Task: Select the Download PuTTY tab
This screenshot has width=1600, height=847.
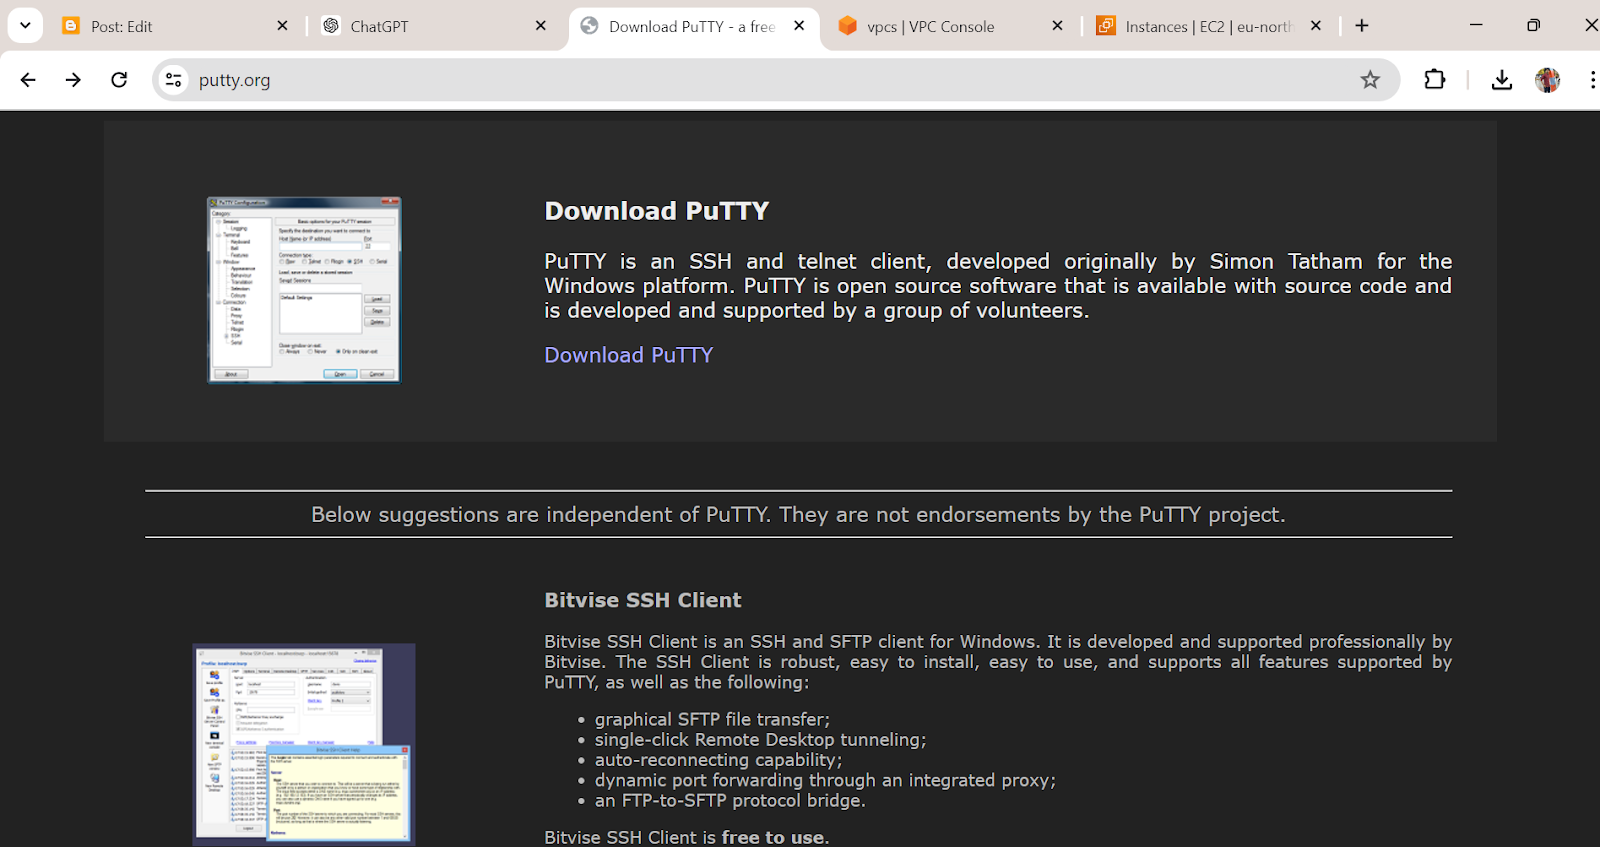Action: tap(693, 26)
